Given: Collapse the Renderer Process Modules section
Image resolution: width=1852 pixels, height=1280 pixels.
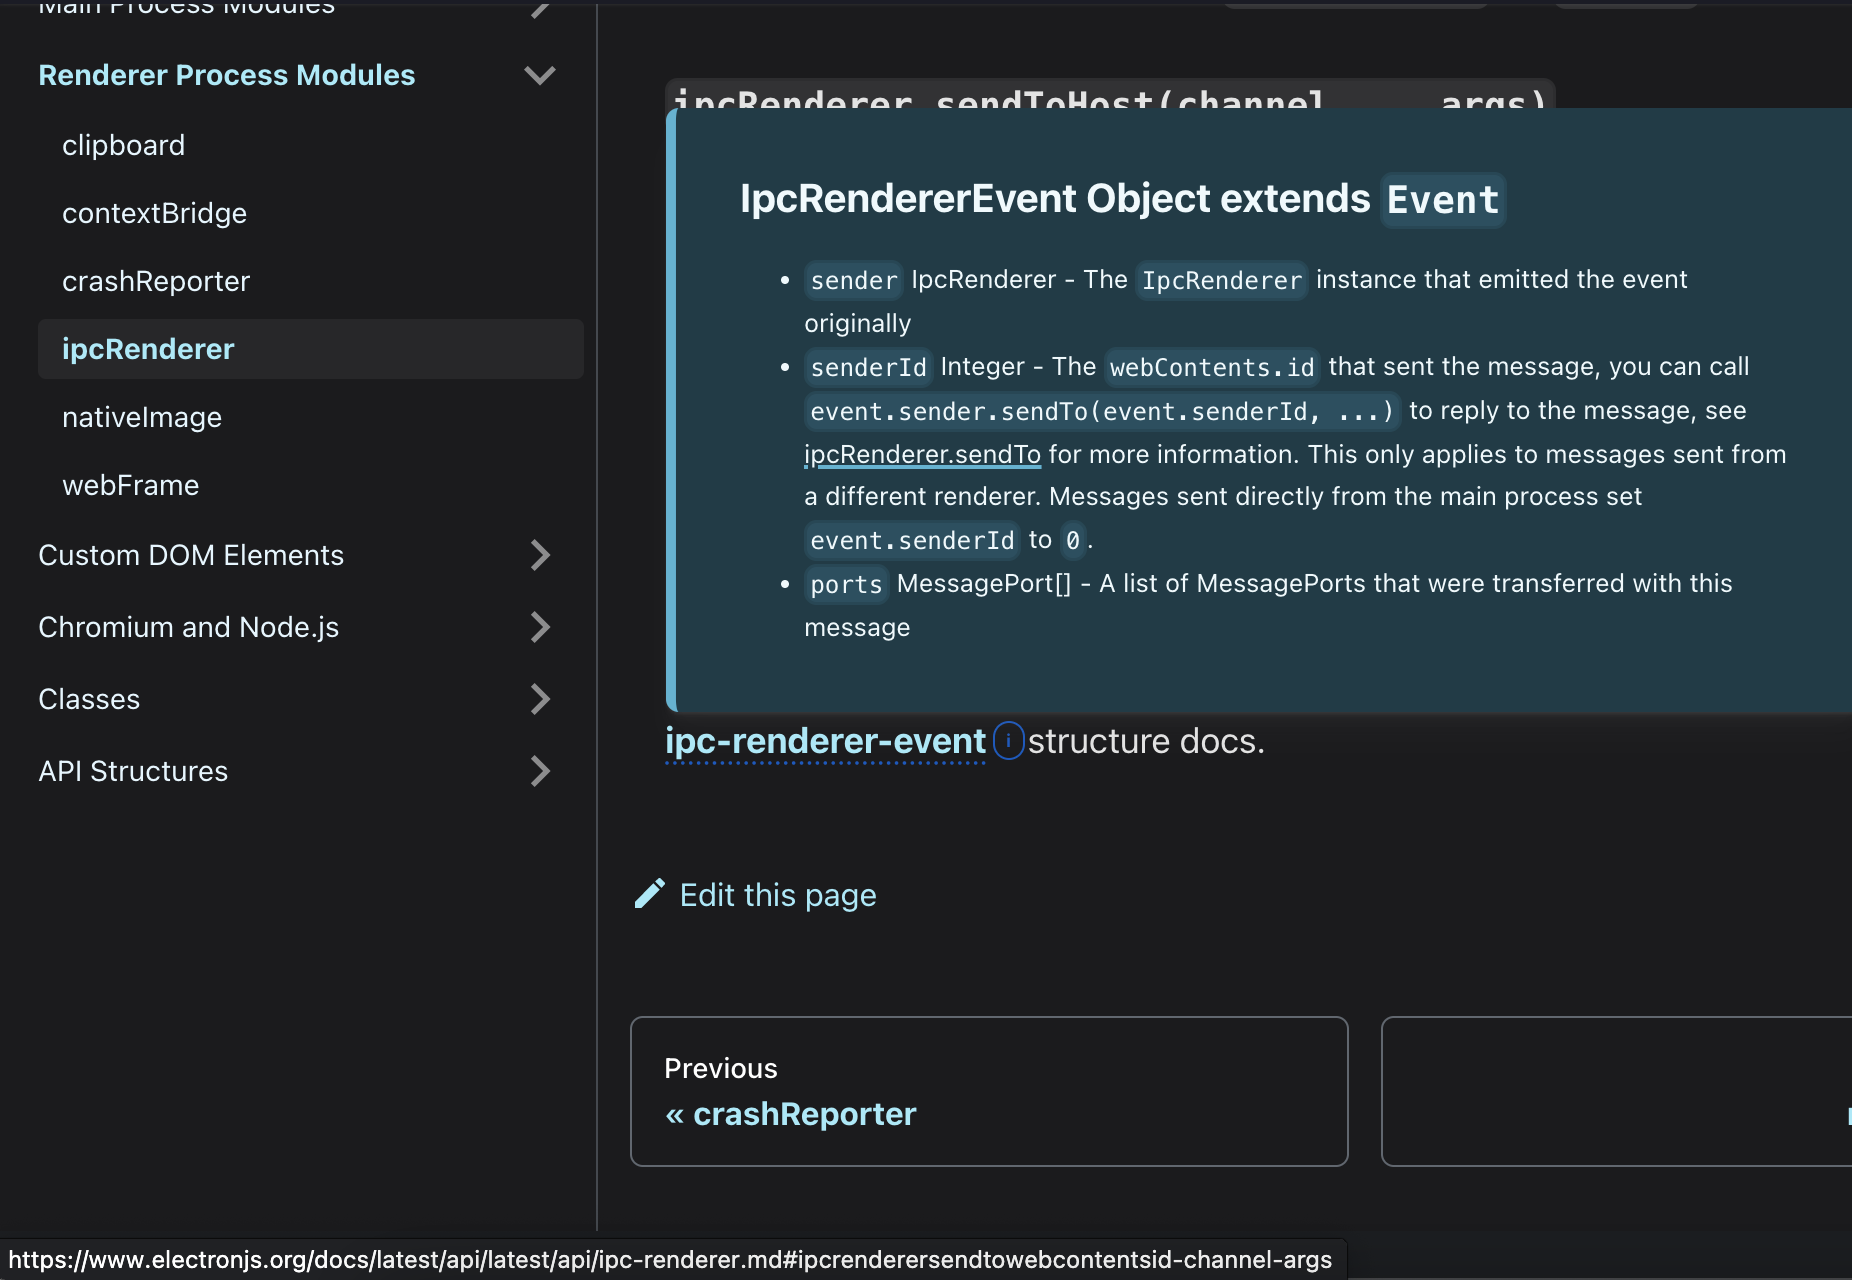Looking at the screenshot, I should [539, 74].
